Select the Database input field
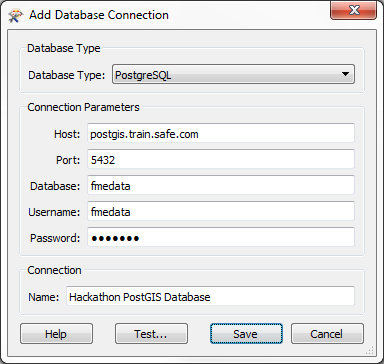384x364 pixels. pyautogui.click(x=221, y=186)
